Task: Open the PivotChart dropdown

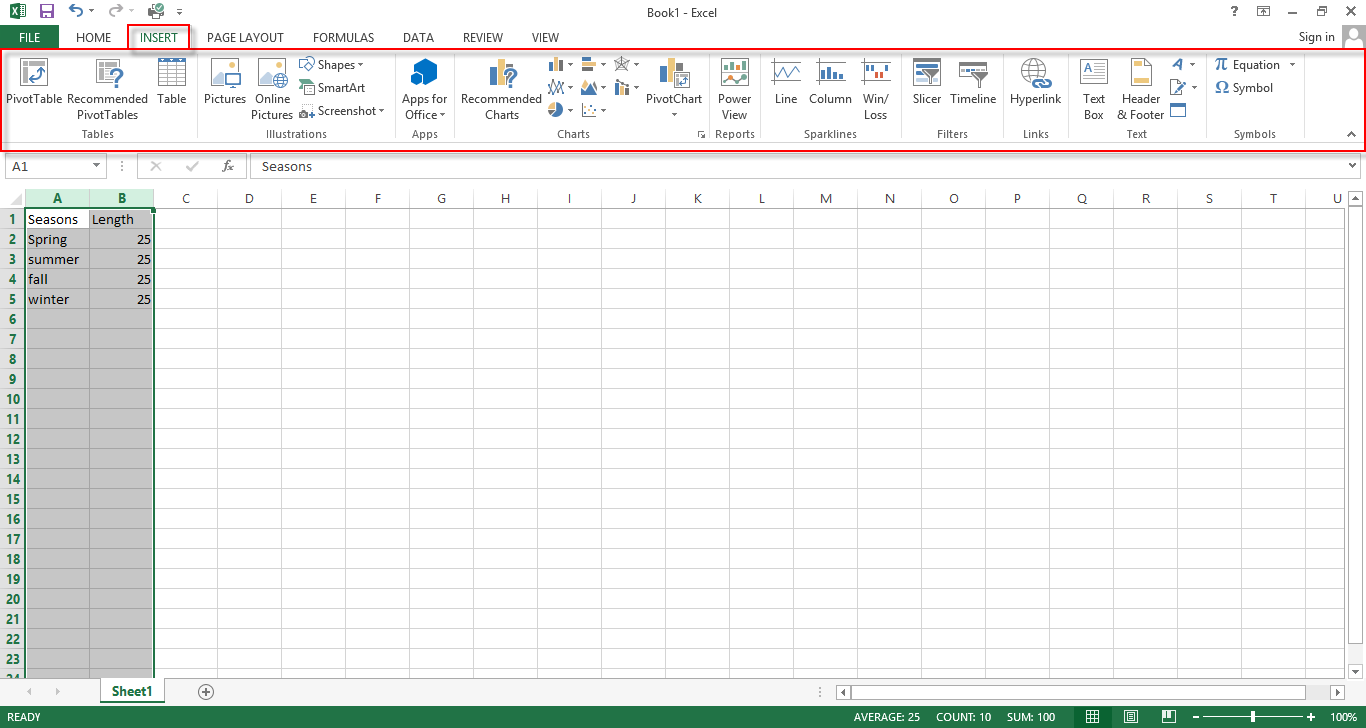Action: tap(674, 114)
